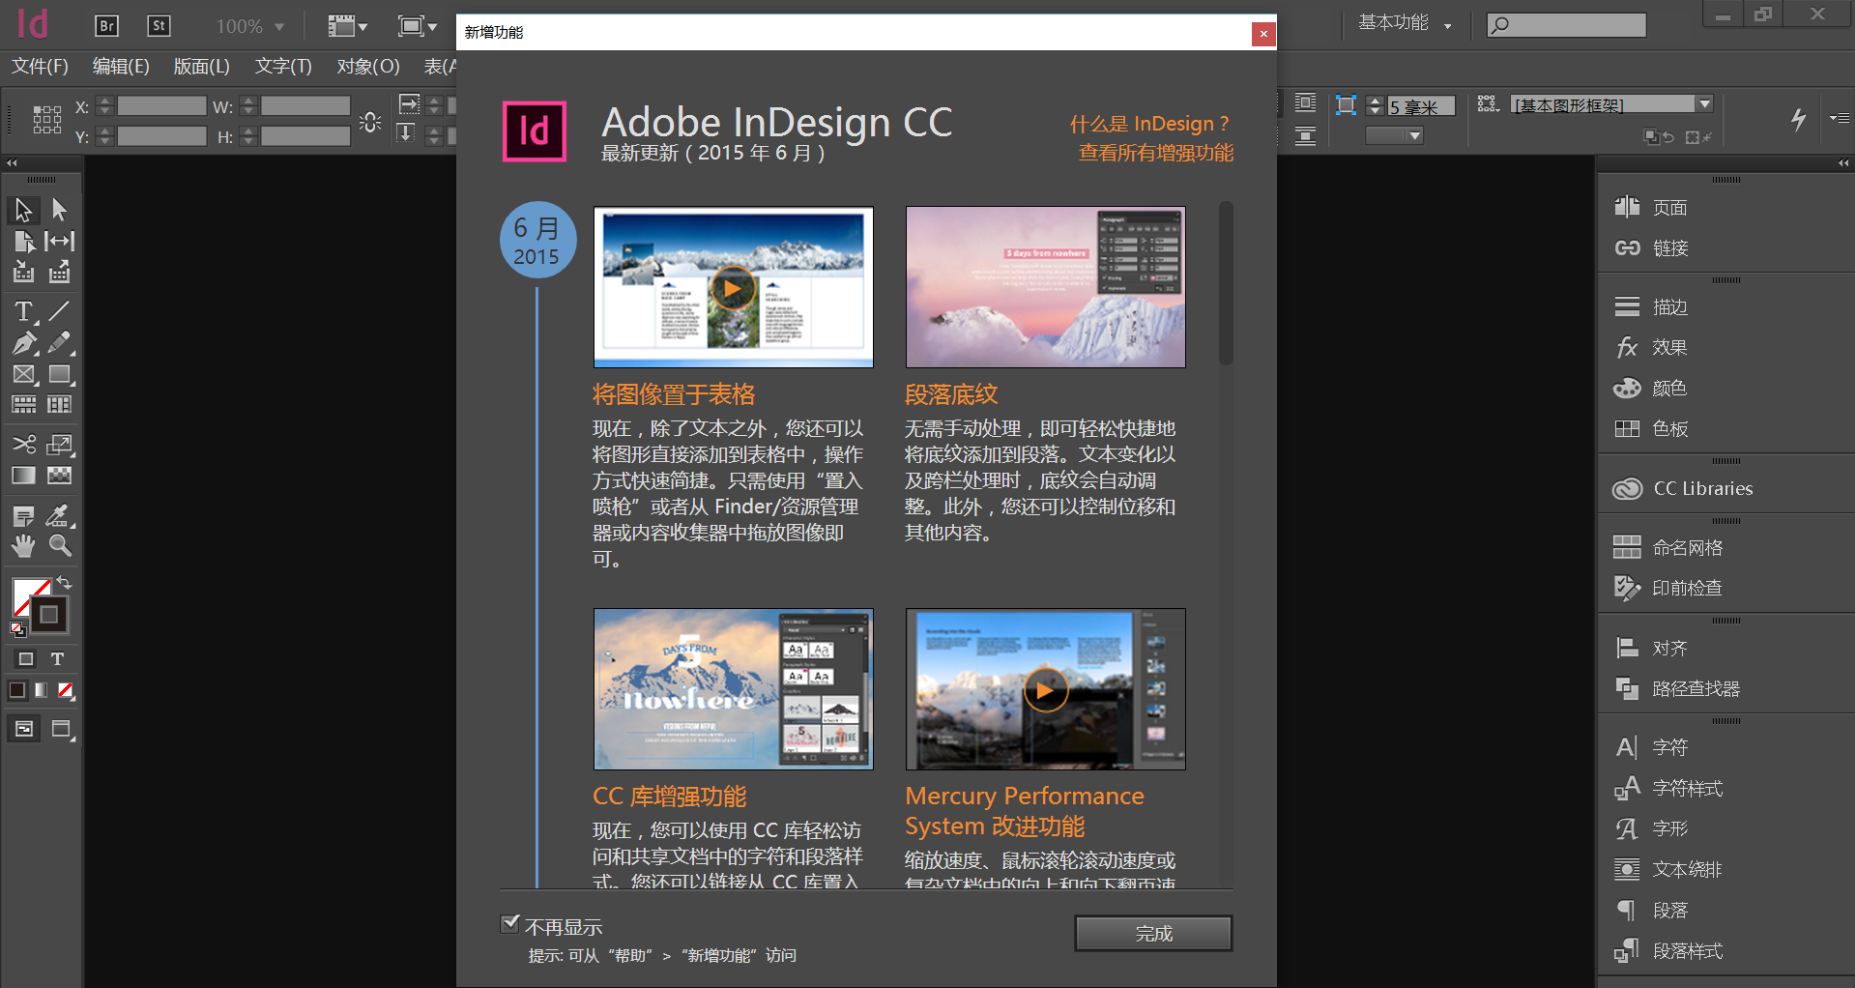Open the 对象(O) menu
Viewport: 1855px width, 988px height.
(x=368, y=66)
